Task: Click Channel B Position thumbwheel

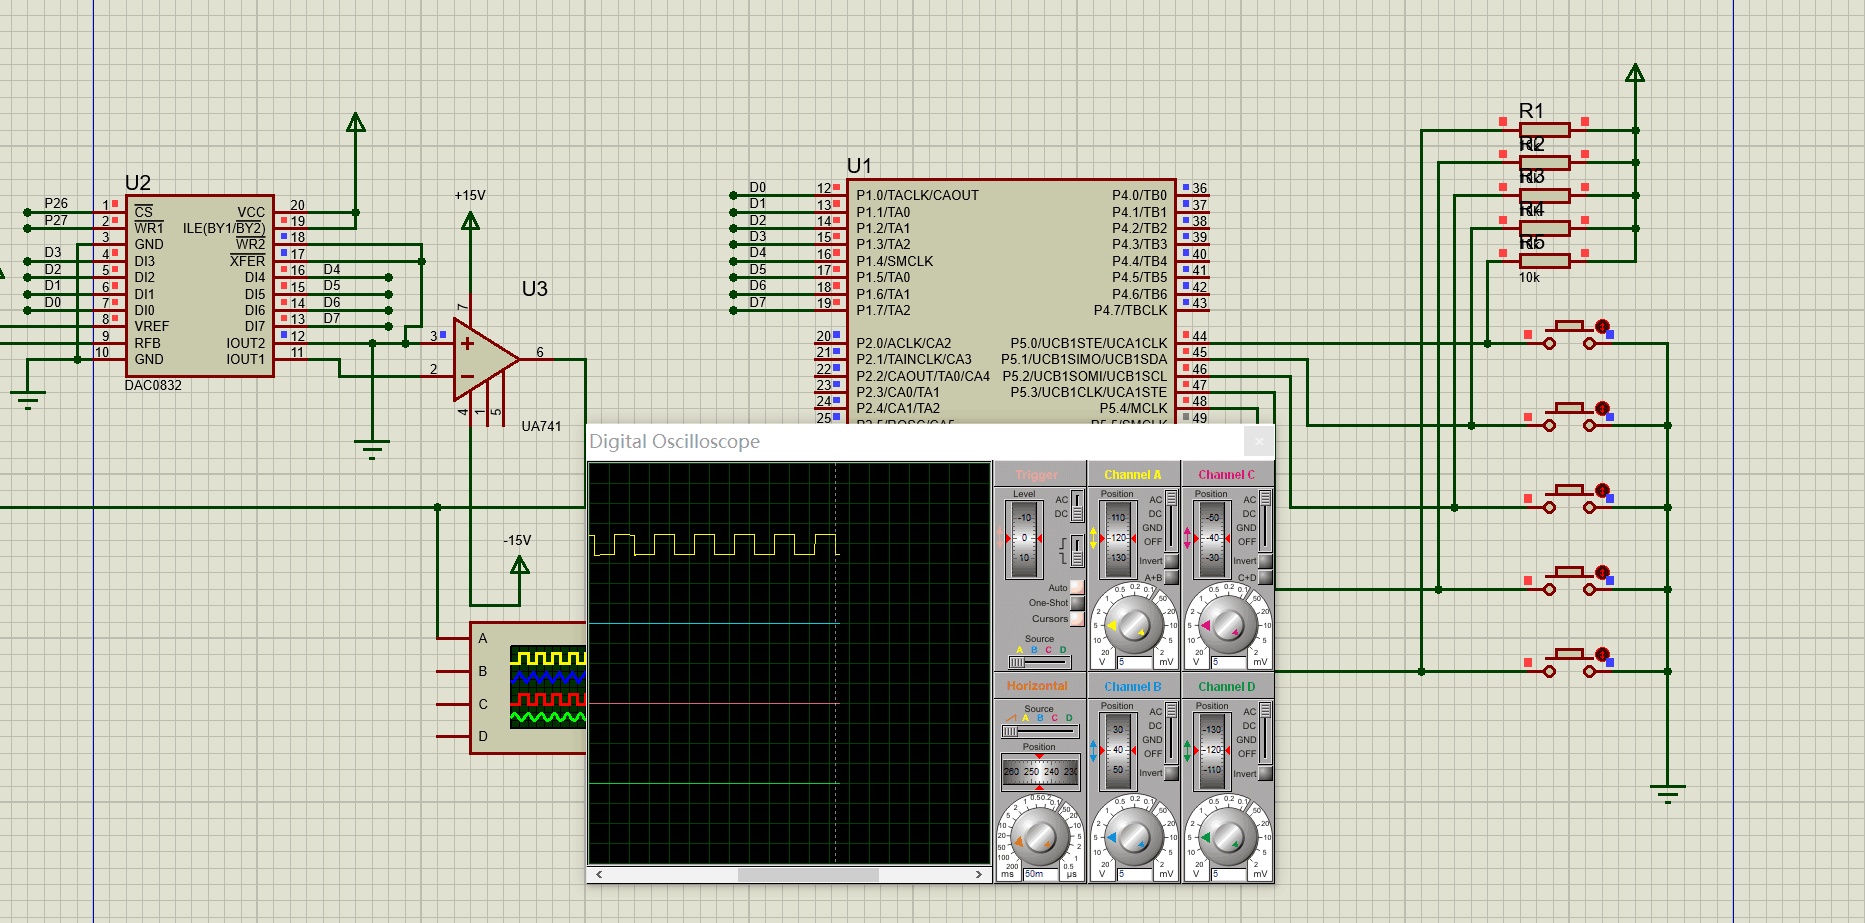Action: 1118,752
